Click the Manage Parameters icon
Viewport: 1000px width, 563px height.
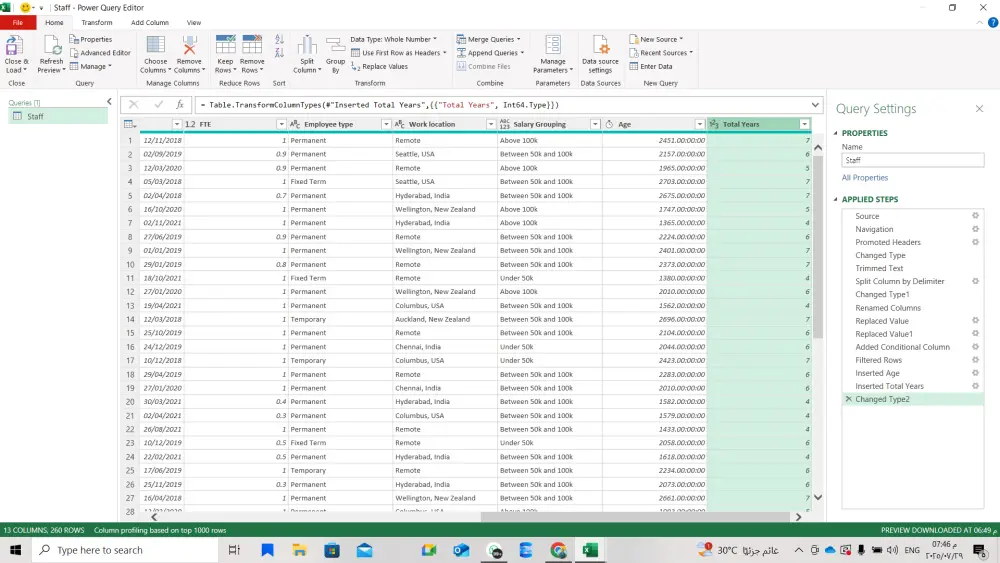click(x=553, y=46)
